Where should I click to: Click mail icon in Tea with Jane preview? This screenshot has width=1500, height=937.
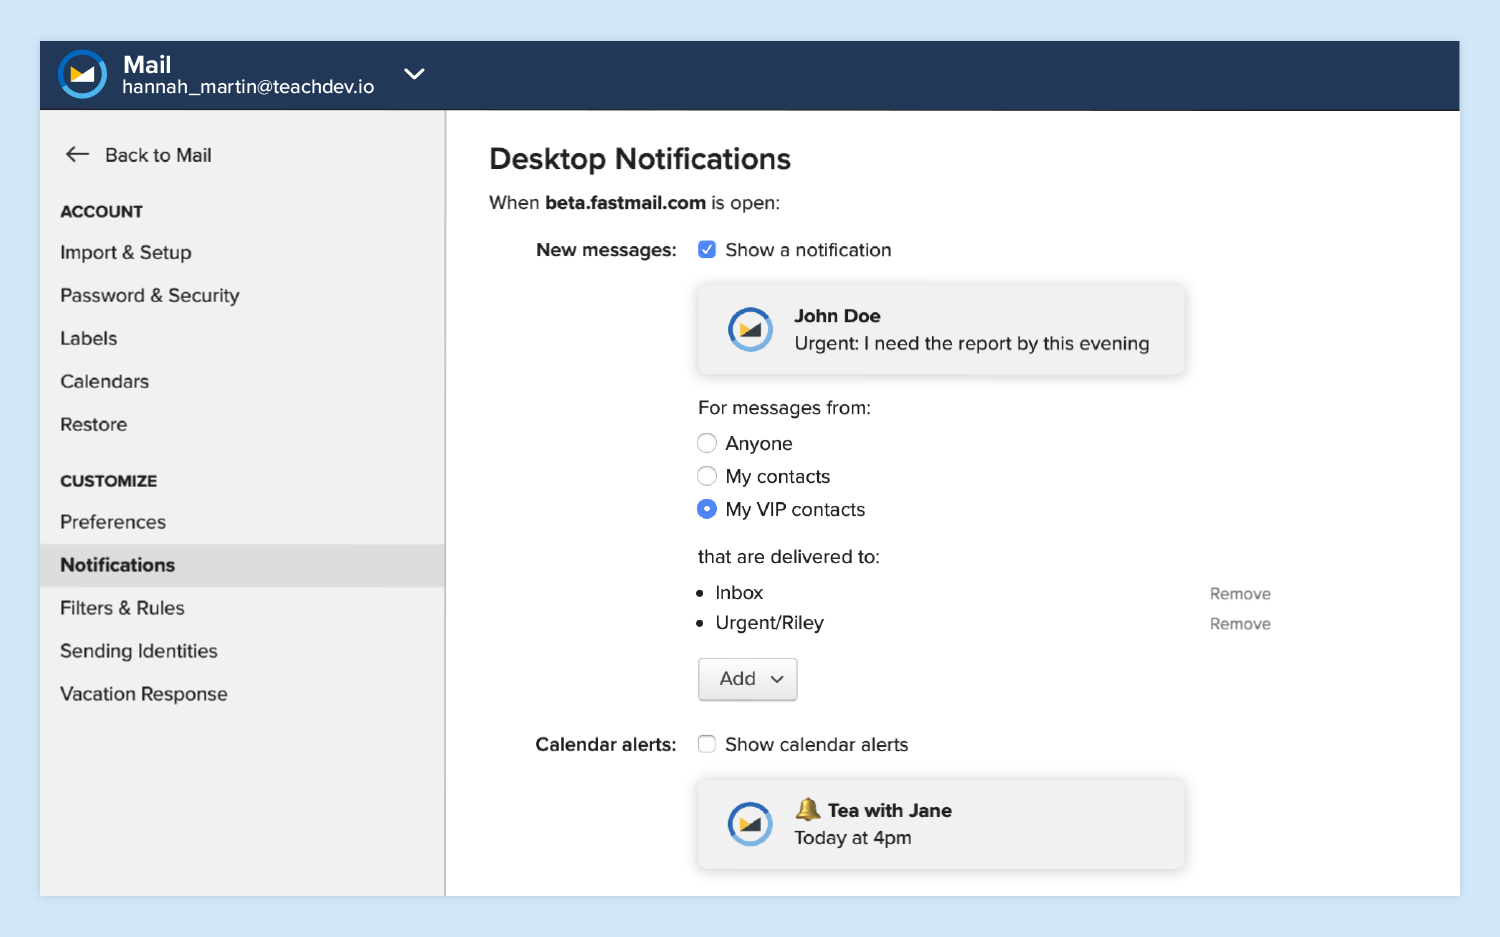pyautogui.click(x=750, y=824)
